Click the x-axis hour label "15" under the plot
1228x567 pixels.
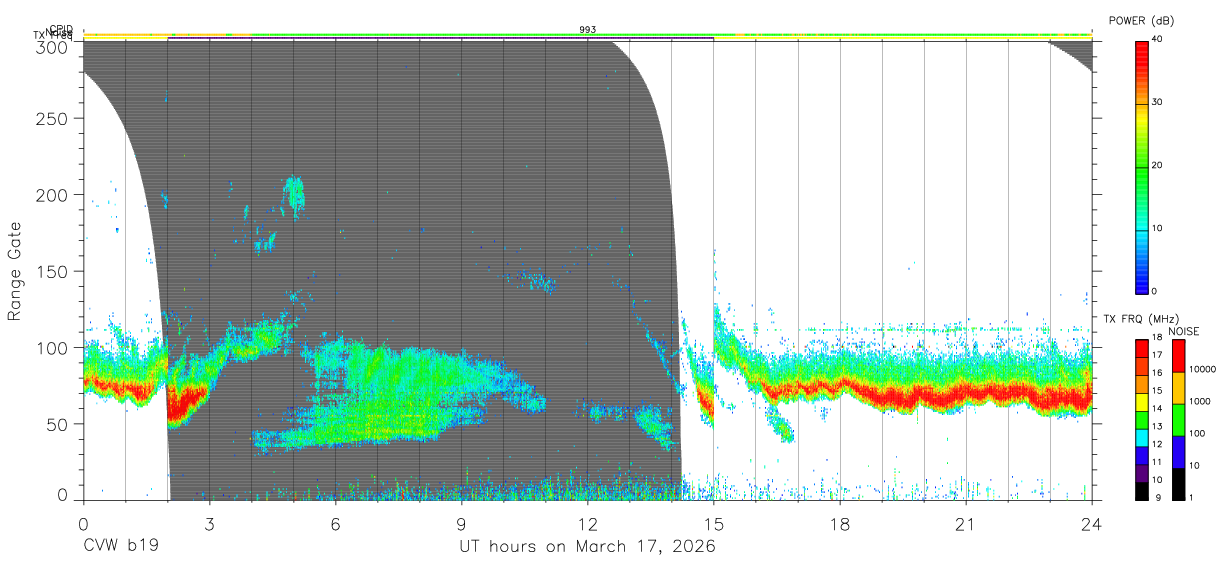(x=713, y=523)
